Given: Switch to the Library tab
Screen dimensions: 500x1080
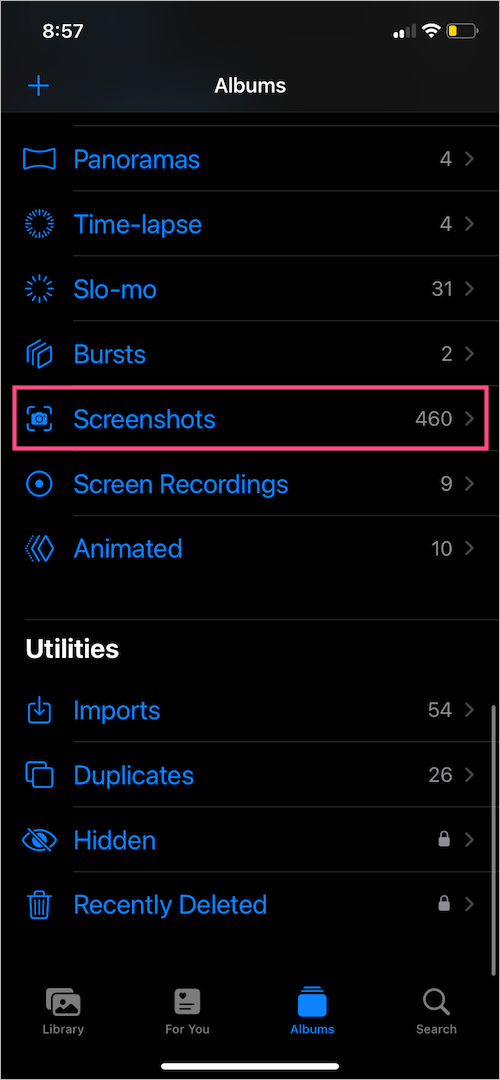Looking at the screenshot, I should (x=63, y=1012).
